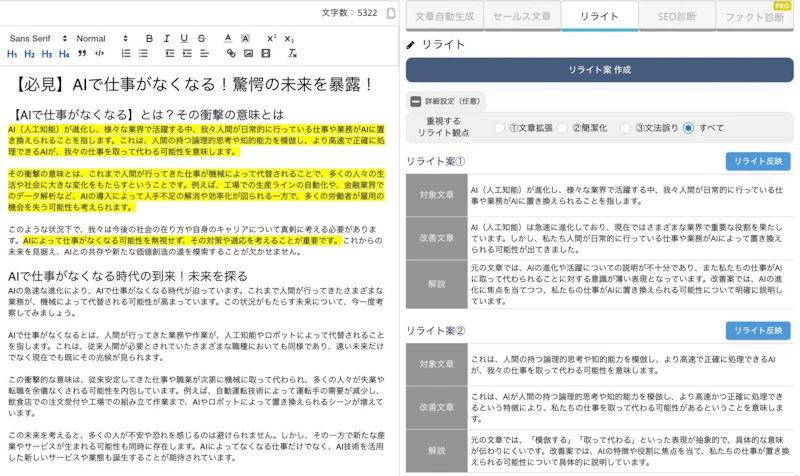Apply Heading 4 style
This screenshot has height=476, width=800.
coord(64,54)
